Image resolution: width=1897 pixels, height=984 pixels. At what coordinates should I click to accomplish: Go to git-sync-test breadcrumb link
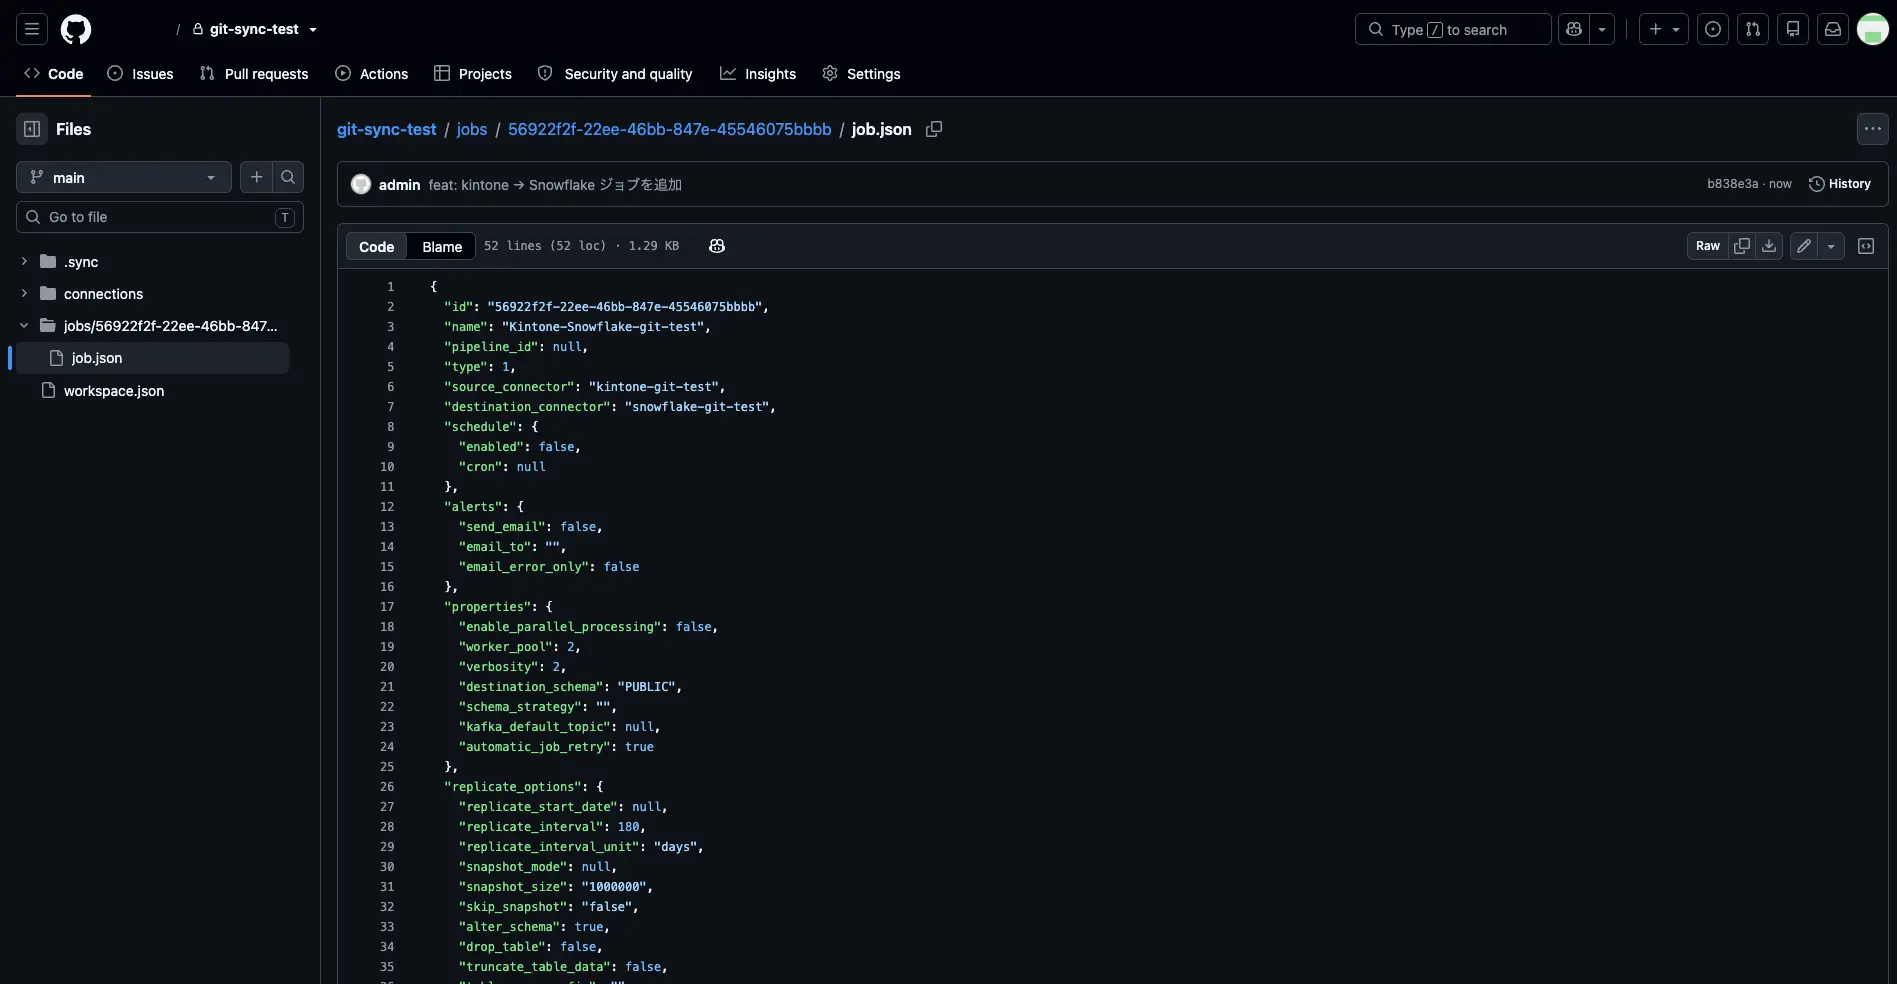(386, 129)
